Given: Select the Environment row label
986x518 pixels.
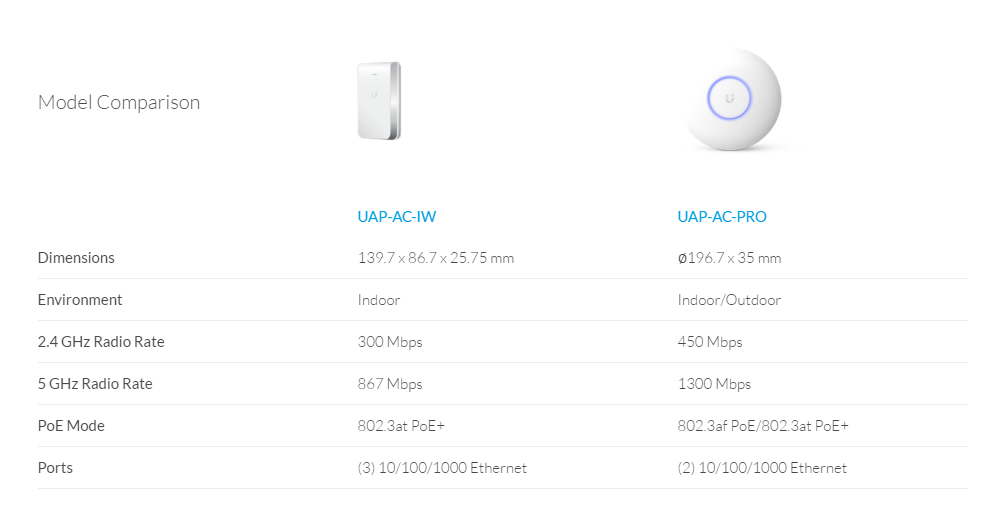Looking at the screenshot, I should 80,300.
